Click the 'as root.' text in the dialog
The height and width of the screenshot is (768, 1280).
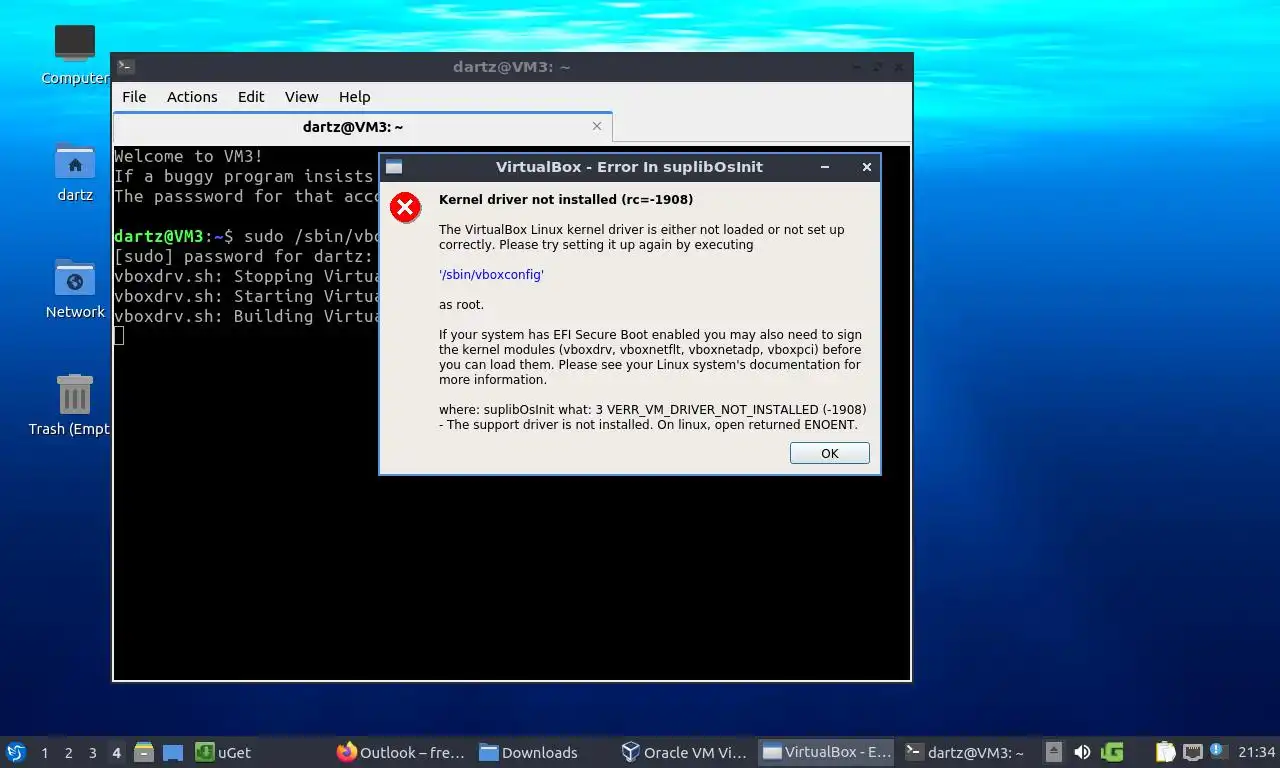pos(461,304)
